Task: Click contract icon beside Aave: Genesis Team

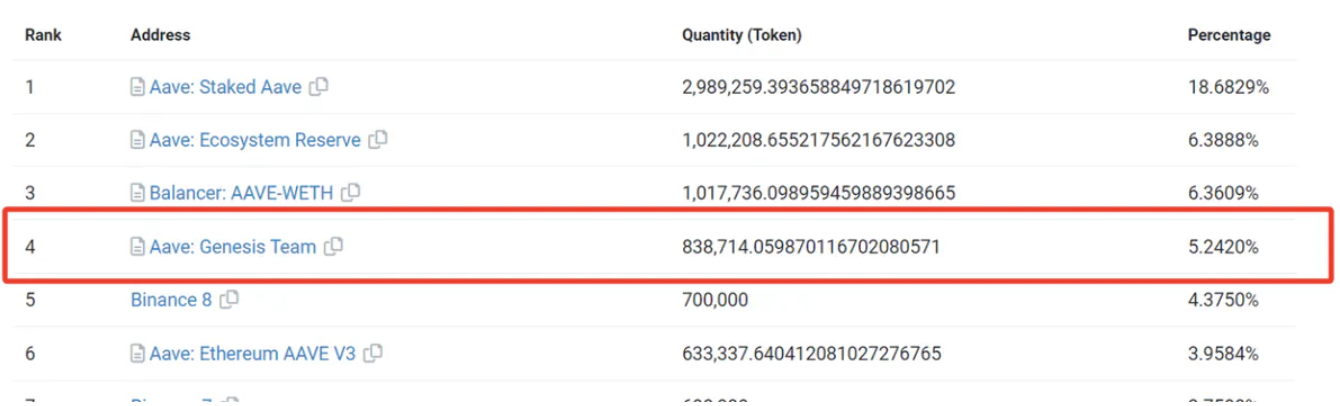Action: click(x=138, y=247)
